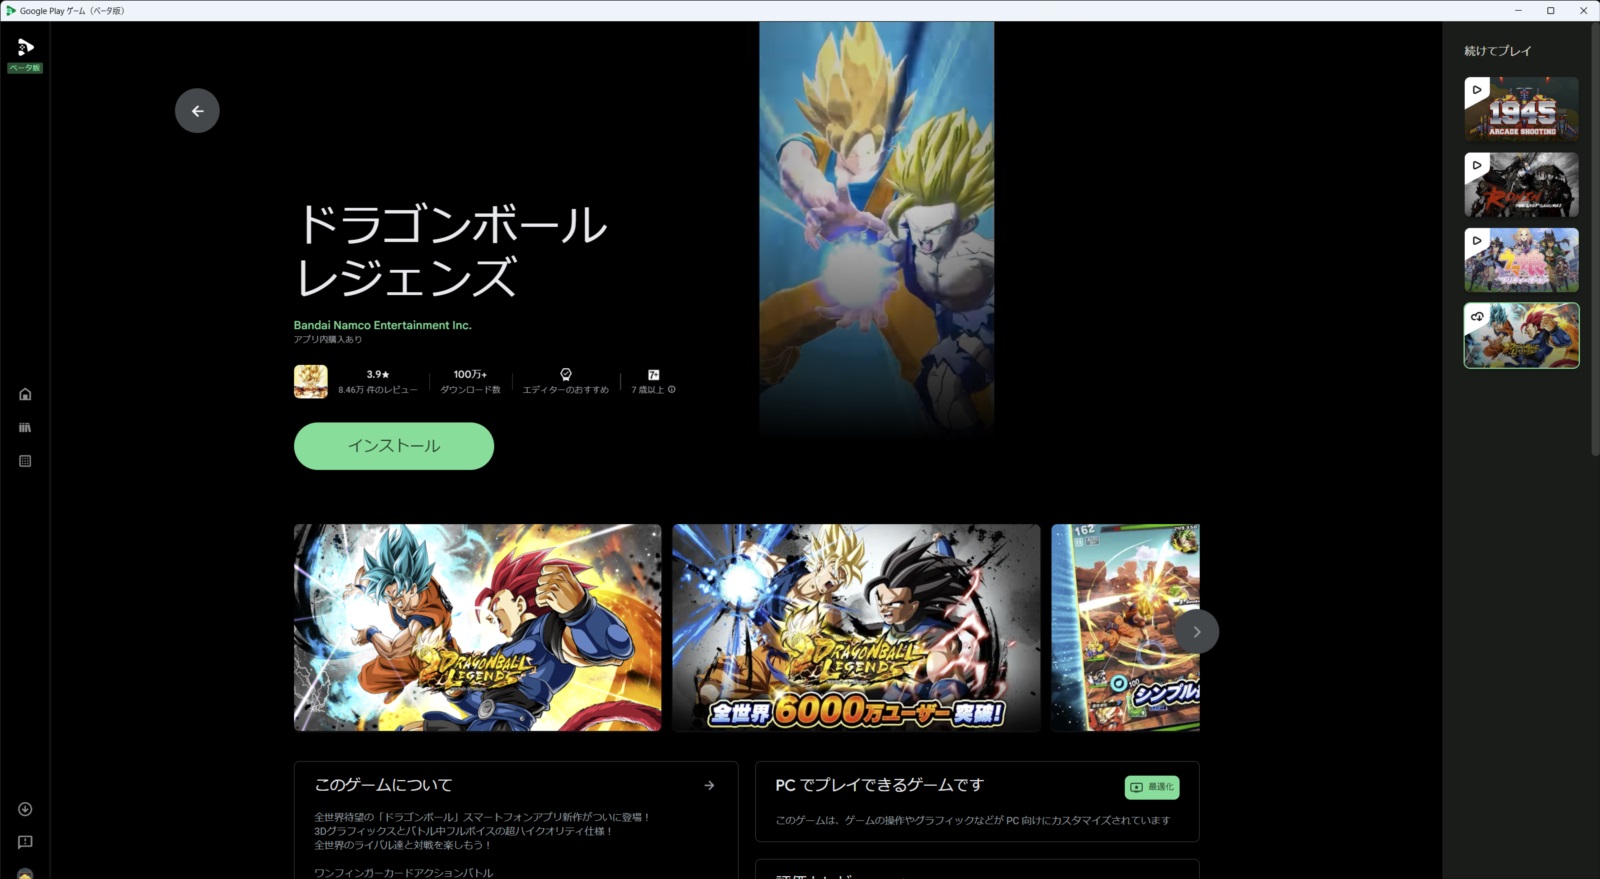Screen dimensions: 1600x879
Task: Open Bandai Namco Entertainment Inc. developer link
Action: (x=382, y=325)
